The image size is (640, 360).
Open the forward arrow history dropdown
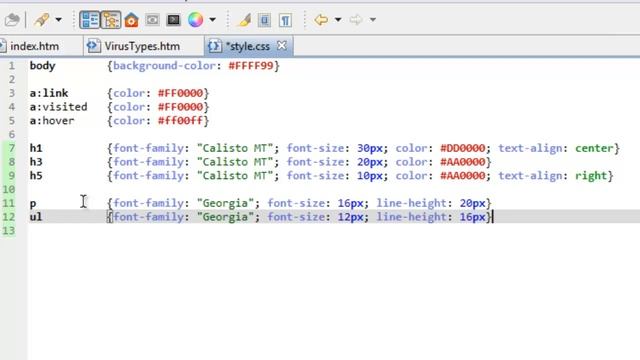click(x=372, y=20)
